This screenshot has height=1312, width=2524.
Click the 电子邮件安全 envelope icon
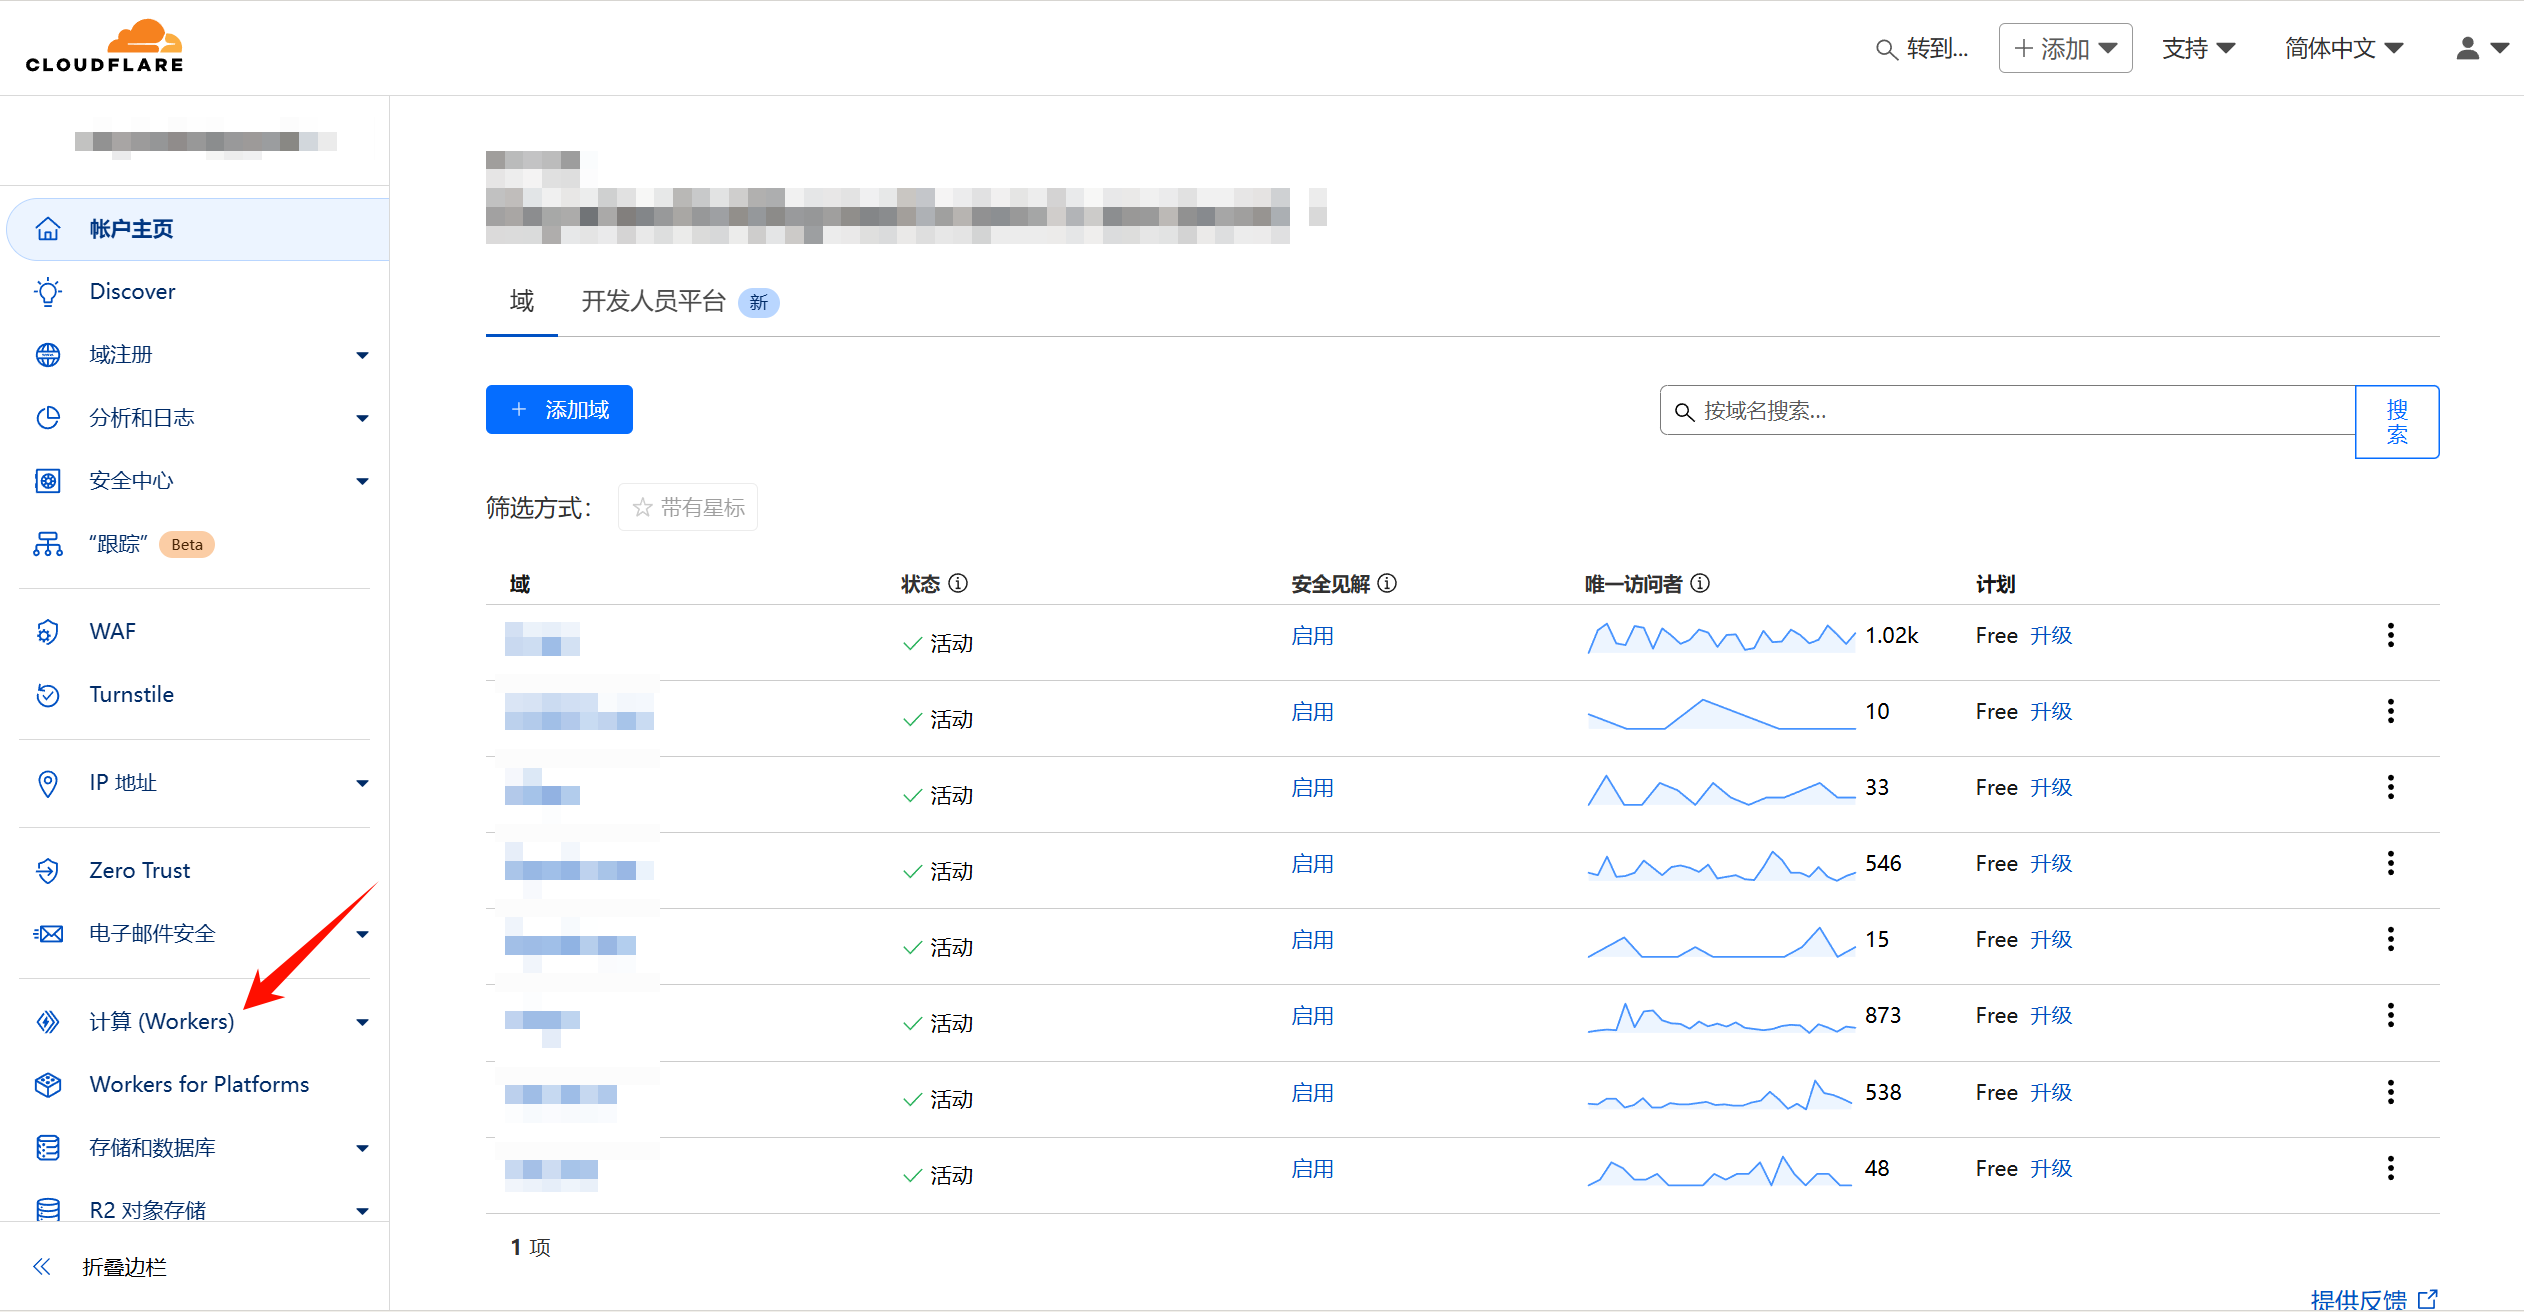48,934
